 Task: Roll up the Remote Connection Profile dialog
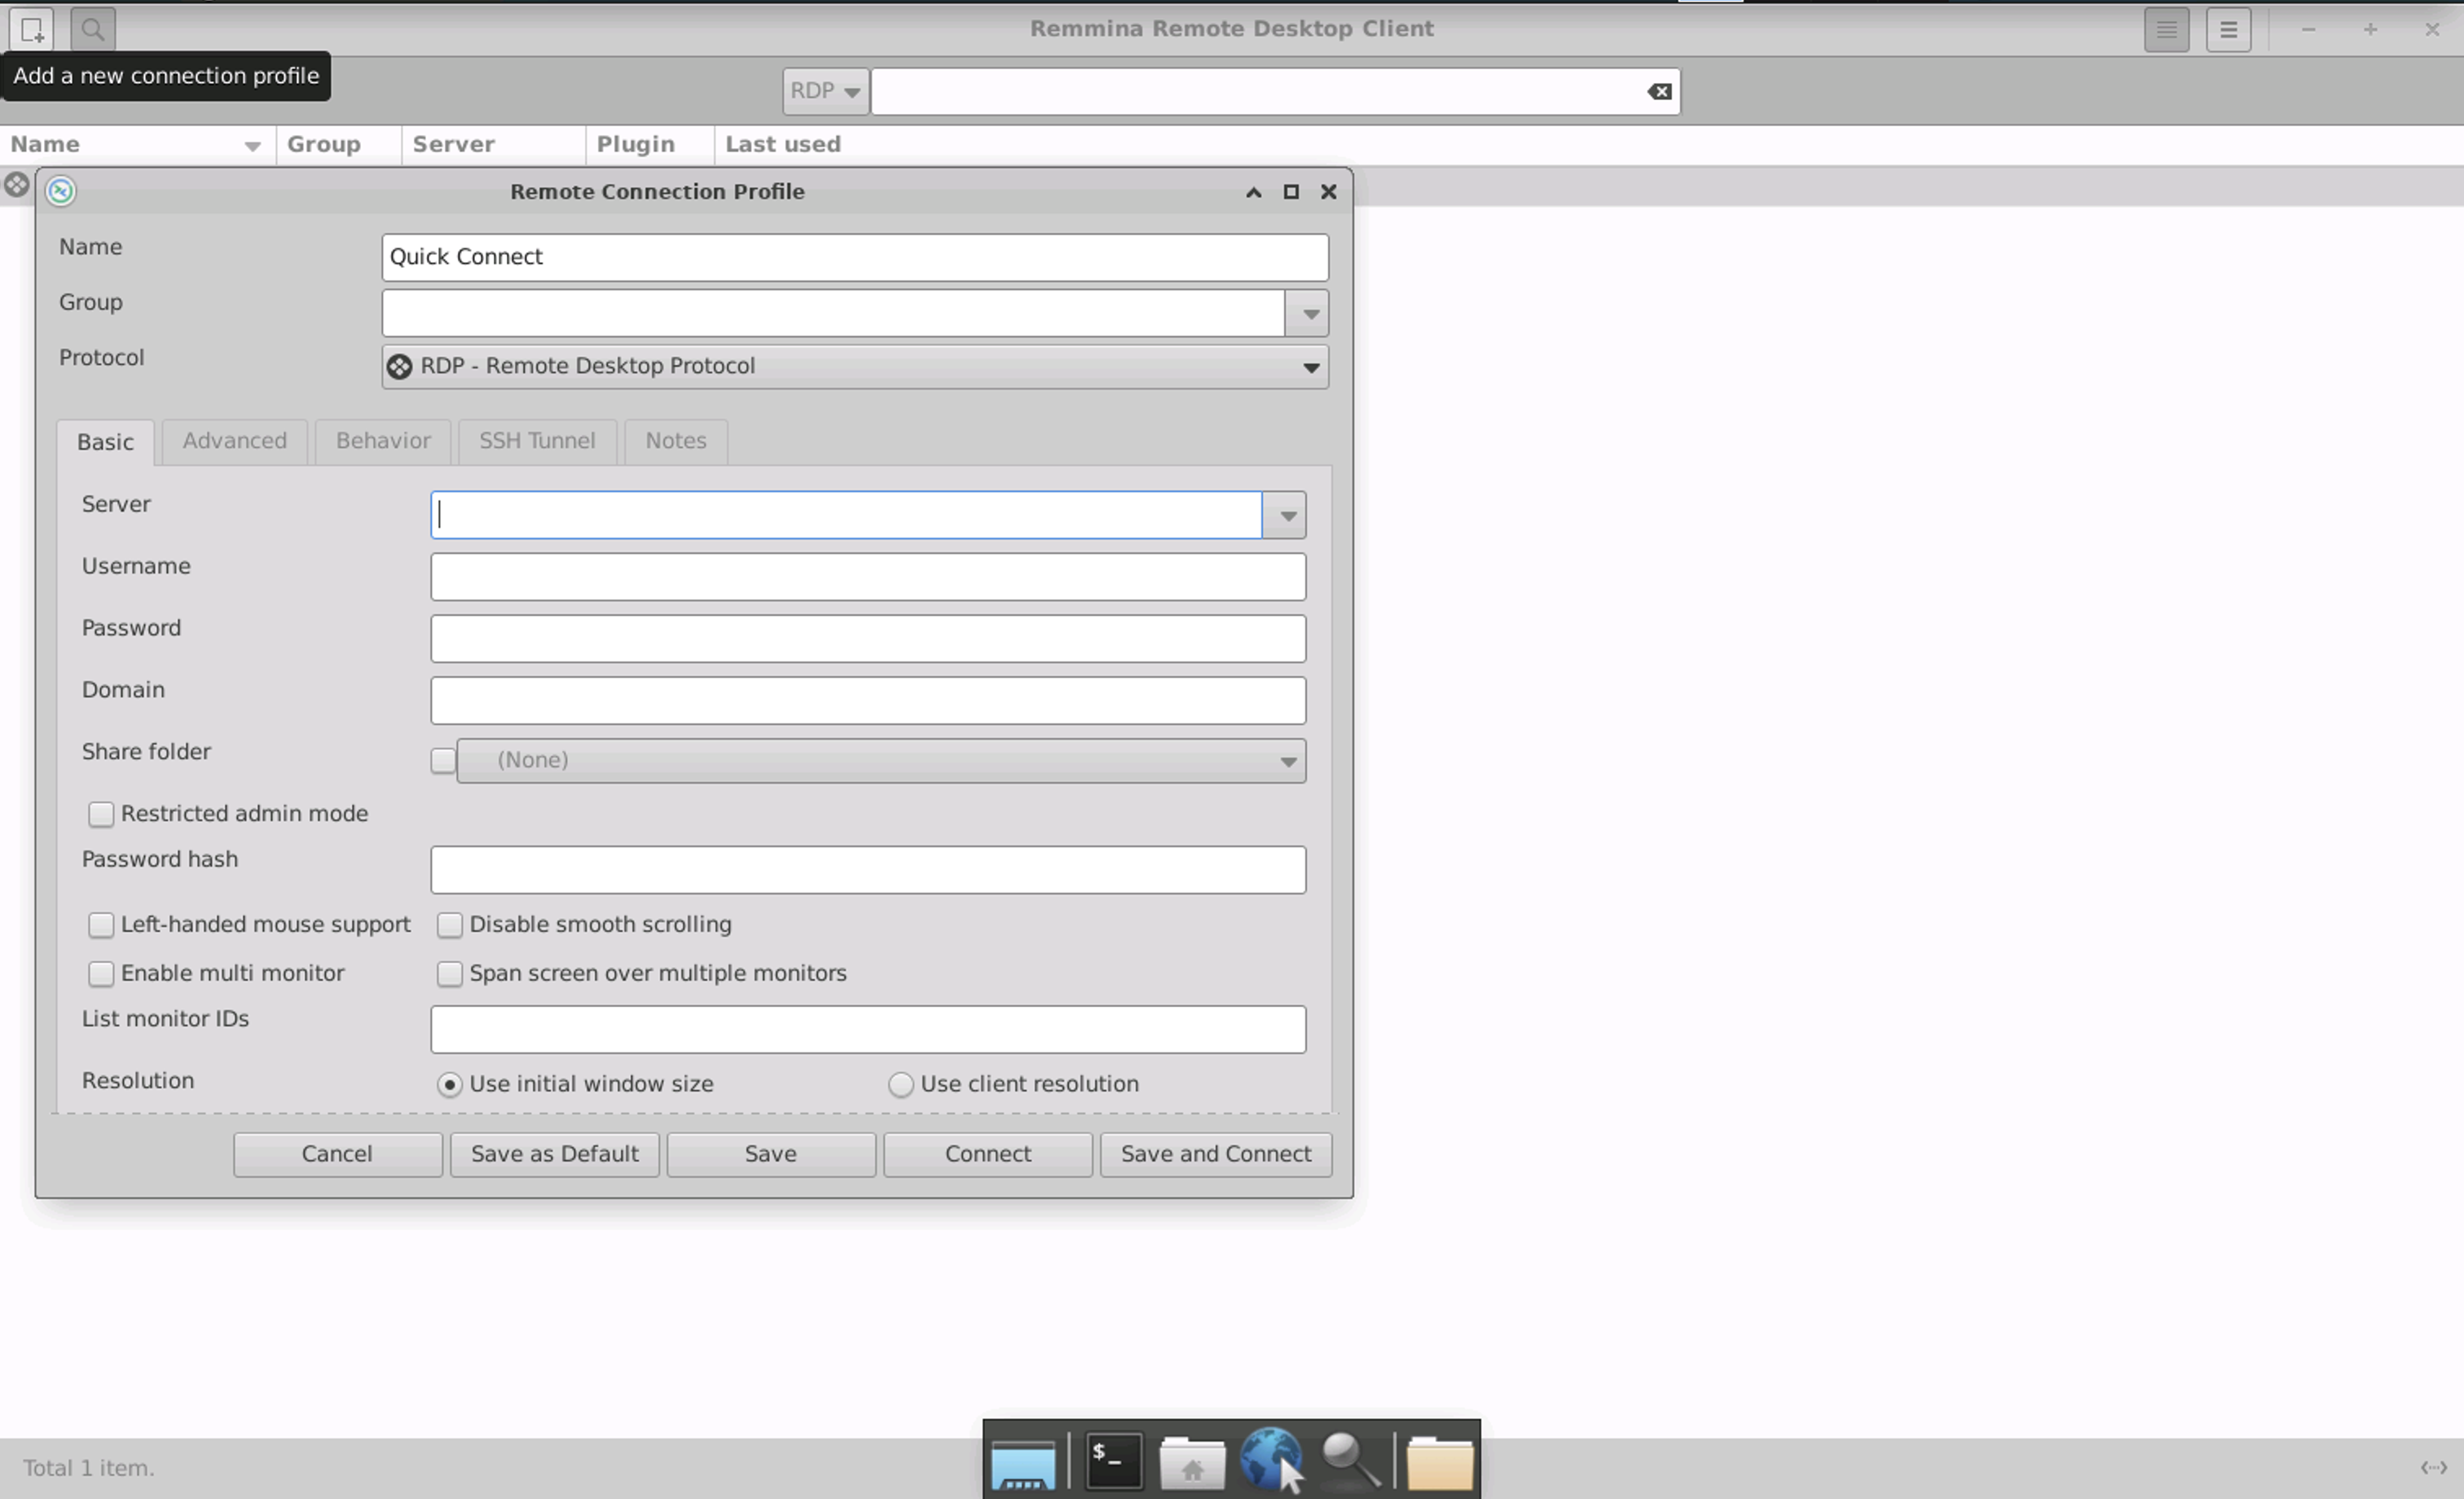(x=1253, y=191)
